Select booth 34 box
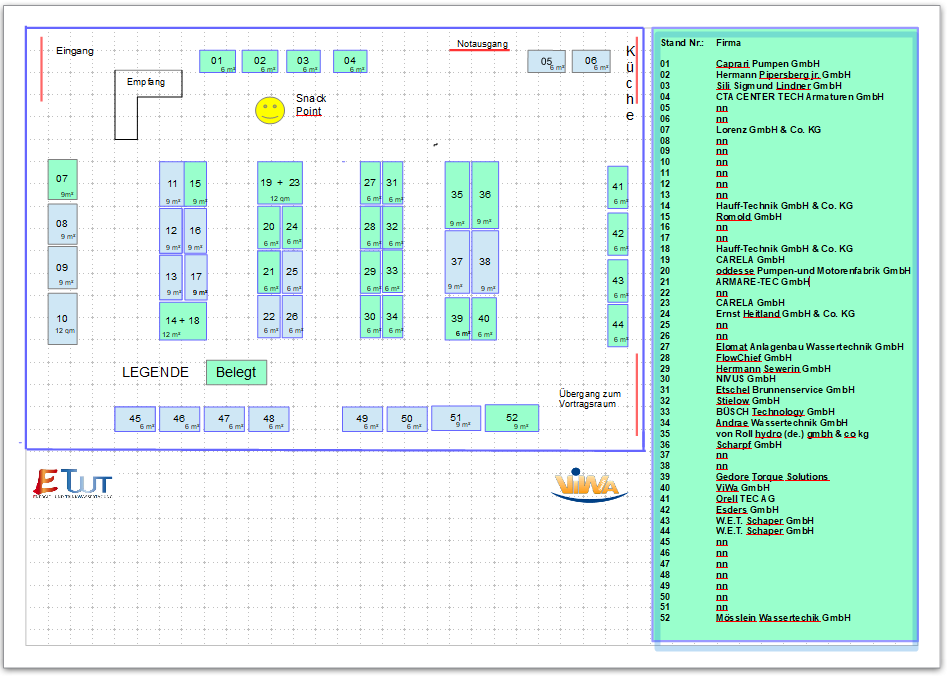Image resolution: width=947 pixels, height=676 pixels. [x=393, y=316]
